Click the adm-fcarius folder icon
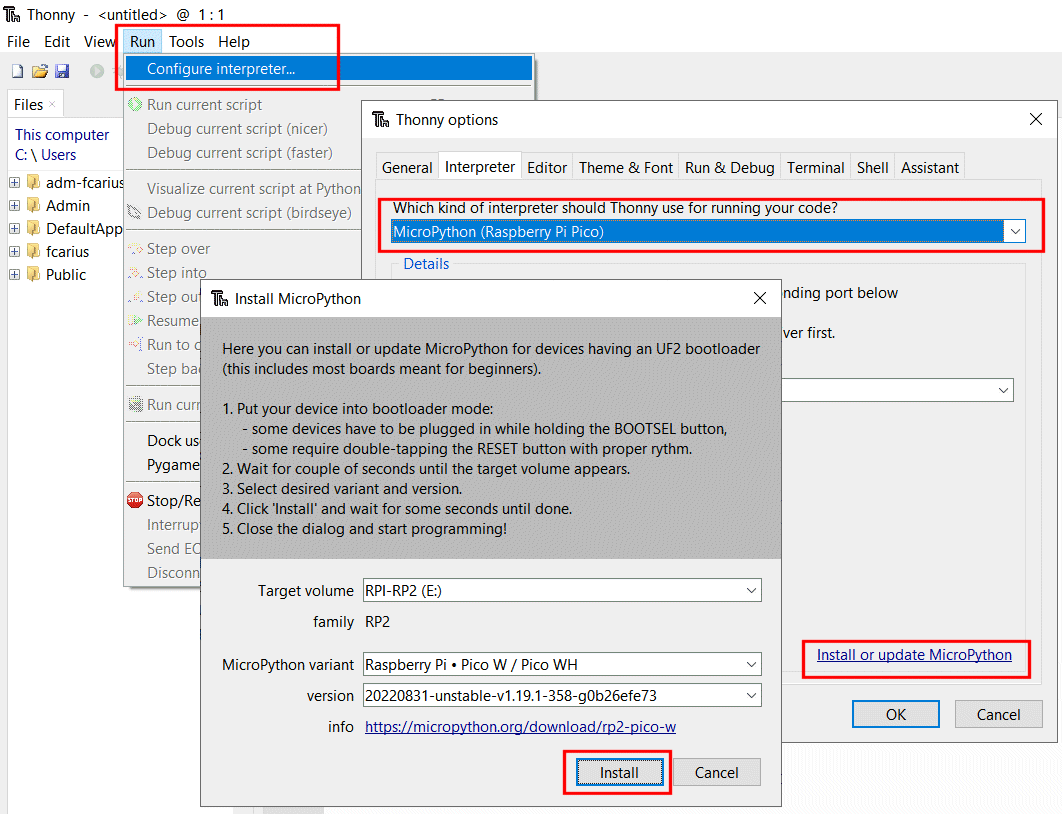 click(x=34, y=182)
